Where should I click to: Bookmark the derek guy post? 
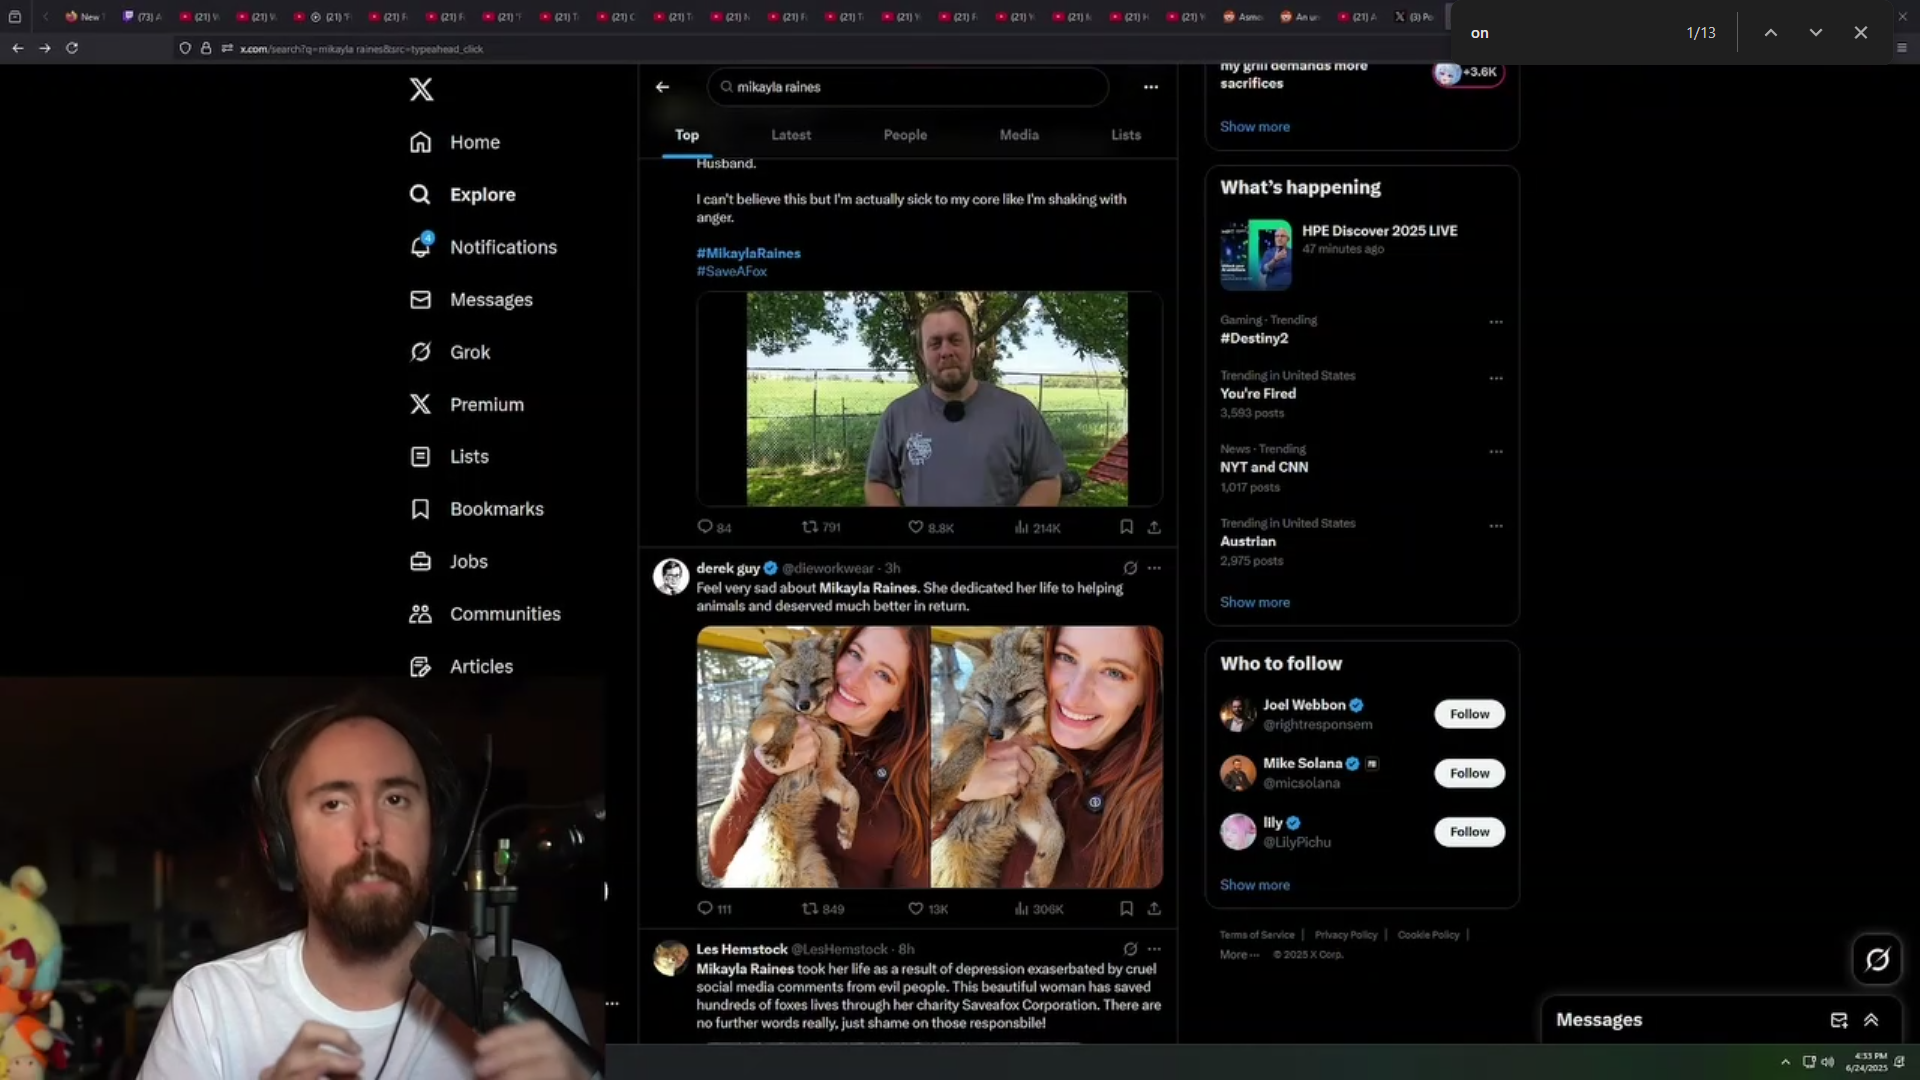(1126, 909)
